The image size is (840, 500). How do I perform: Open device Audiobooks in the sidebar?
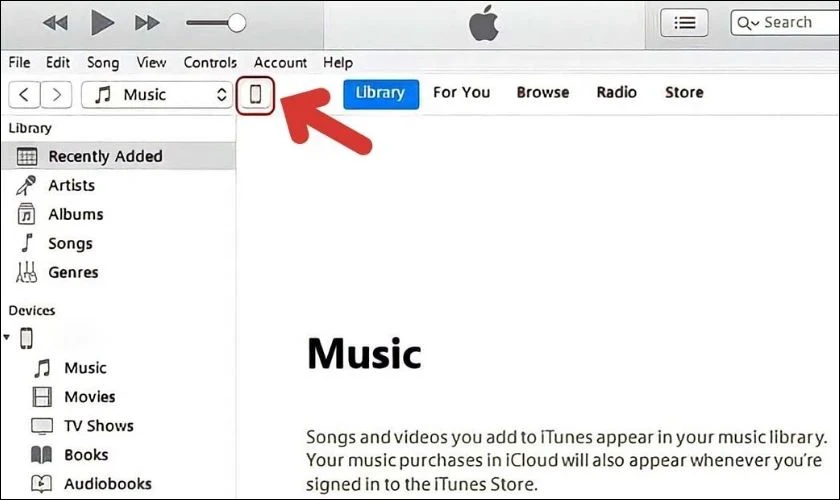pyautogui.click(x=108, y=484)
